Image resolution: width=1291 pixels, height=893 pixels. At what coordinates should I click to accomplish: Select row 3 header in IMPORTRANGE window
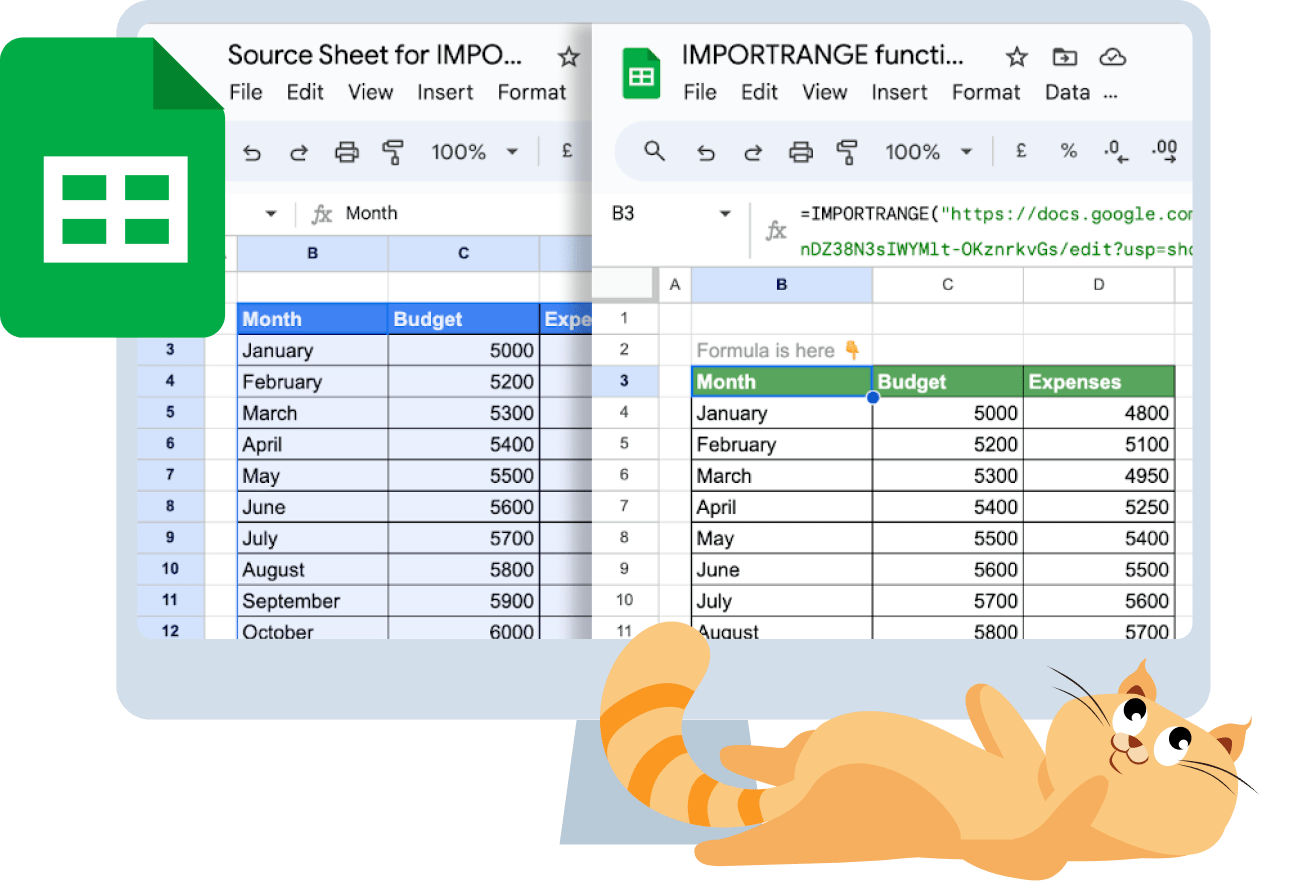pos(625,381)
